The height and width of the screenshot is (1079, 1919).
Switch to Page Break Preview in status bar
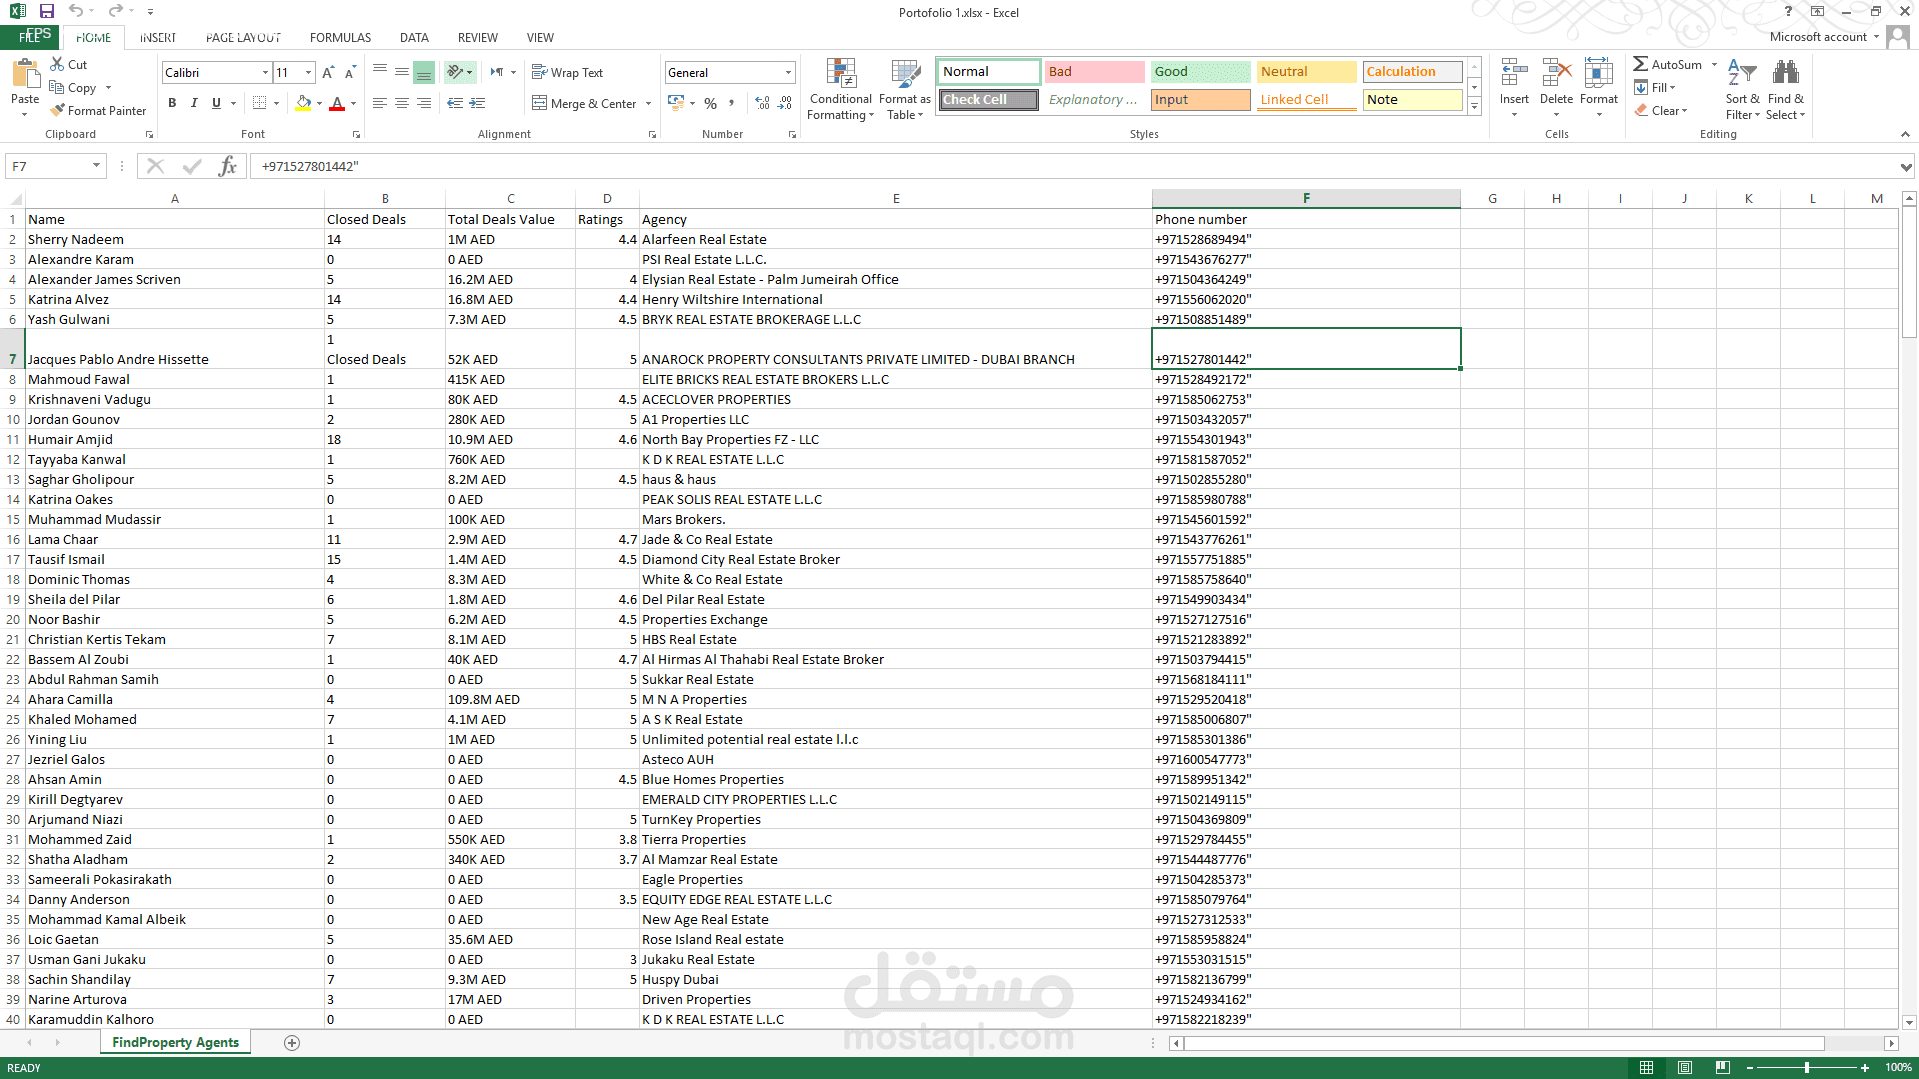click(x=1722, y=1068)
